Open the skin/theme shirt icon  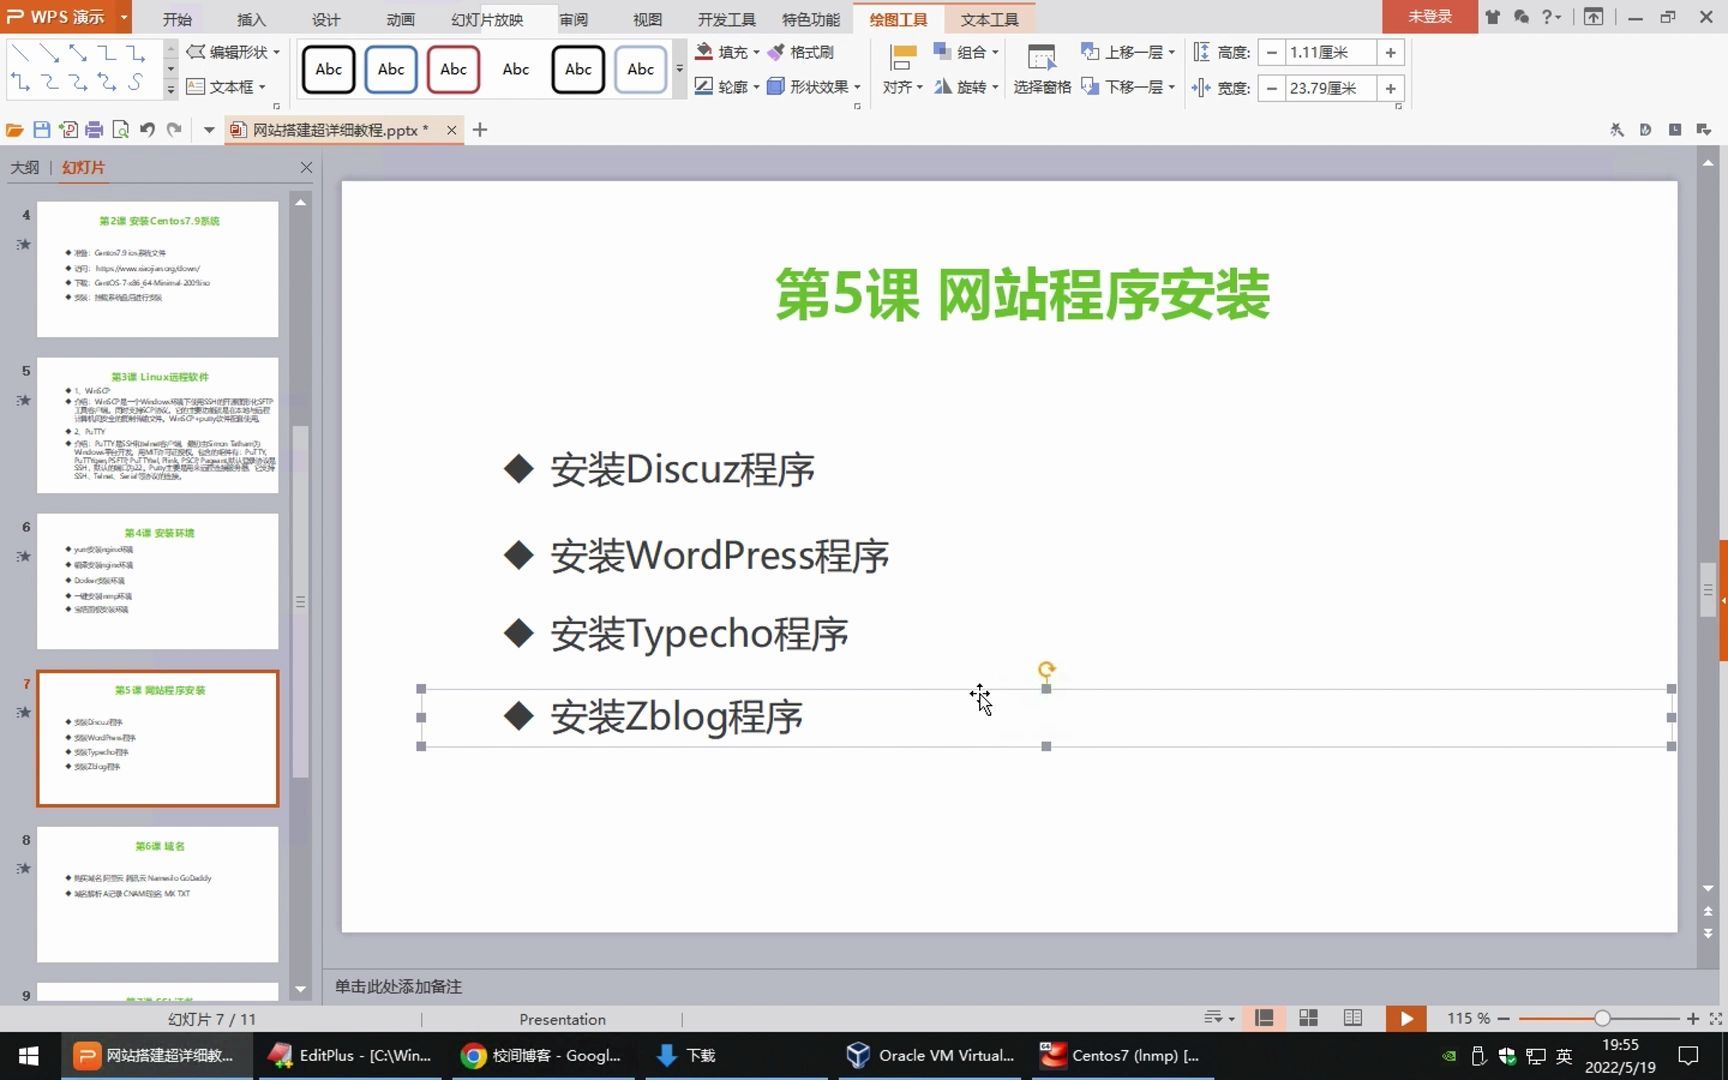tap(1492, 17)
